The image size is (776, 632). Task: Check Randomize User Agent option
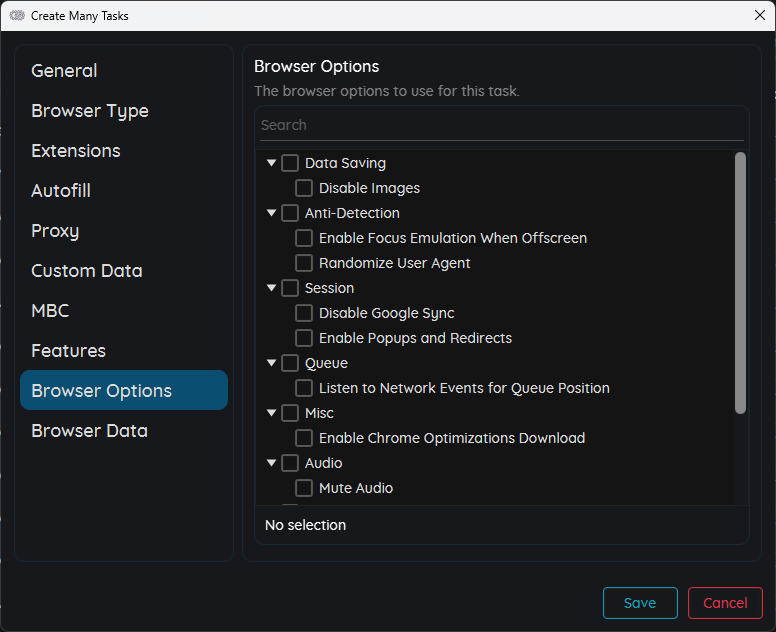point(304,263)
